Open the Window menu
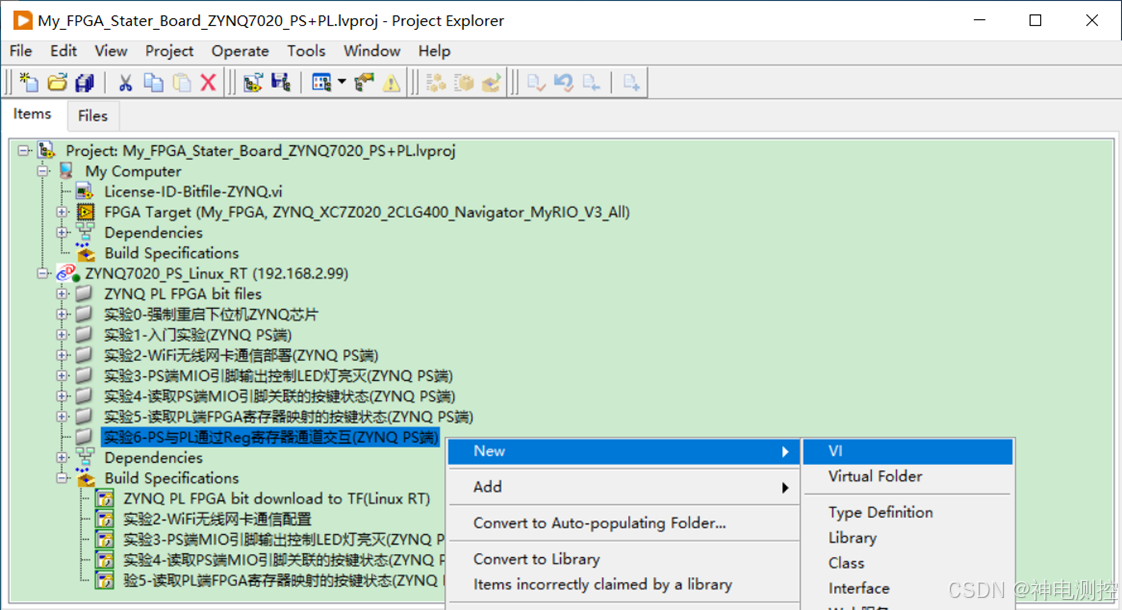Image resolution: width=1122 pixels, height=610 pixels. (x=371, y=51)
